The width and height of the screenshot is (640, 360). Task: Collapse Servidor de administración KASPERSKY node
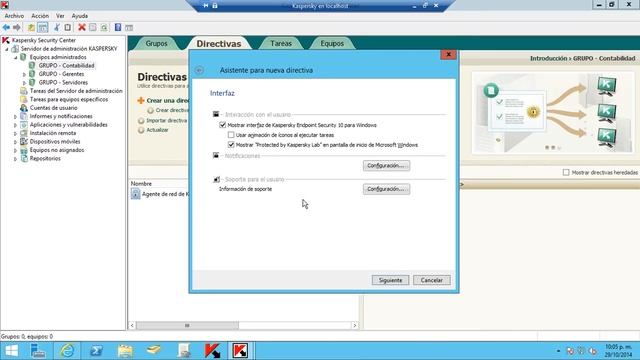point(7,49)
